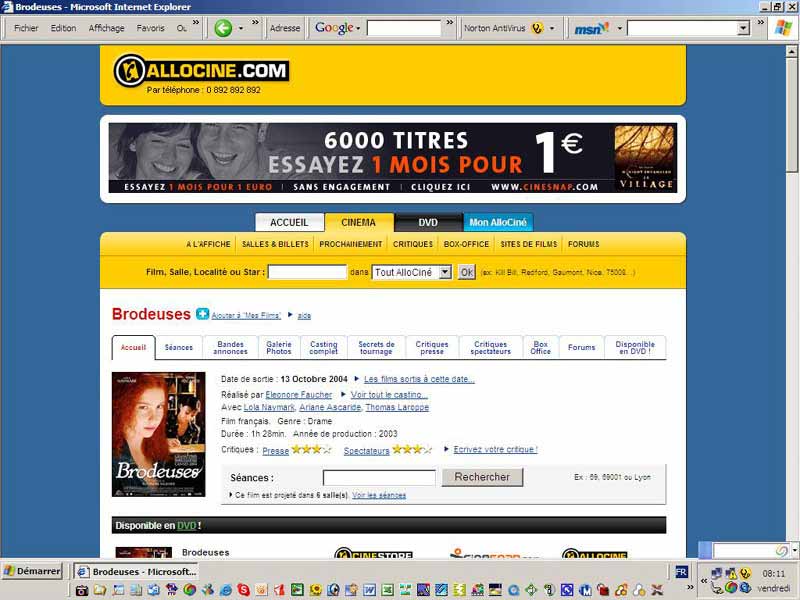The height and width of the screenshot is (600, 800).
Task: Click the Windows flag logo at top right
Action: (x=784, y=28)
